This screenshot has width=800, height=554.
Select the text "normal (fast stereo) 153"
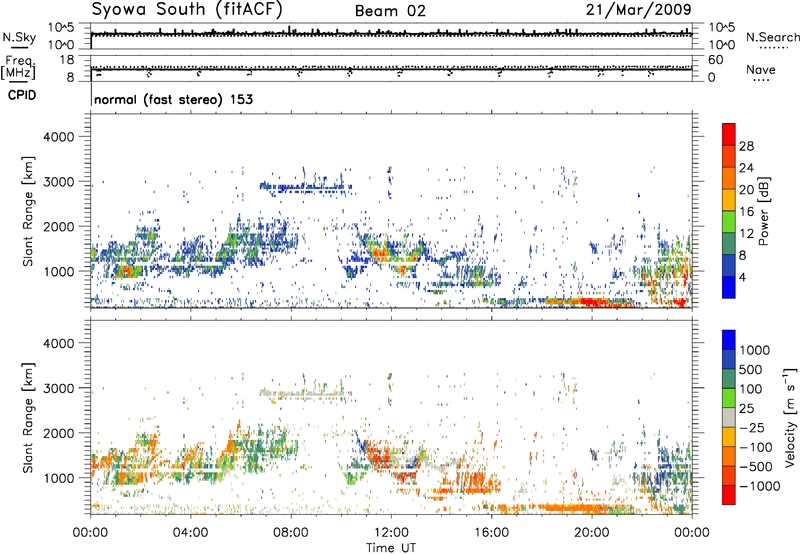pyautogui.click(x=173, y=99)
